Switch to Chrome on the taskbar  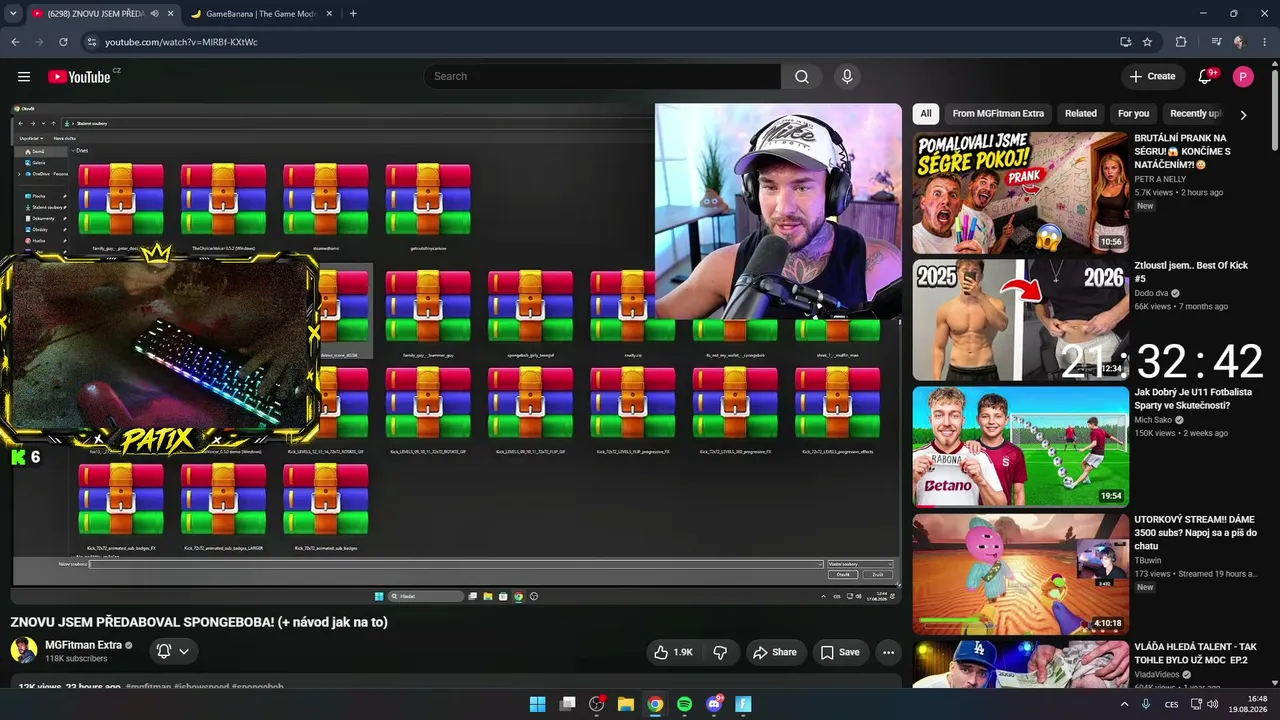655,704
